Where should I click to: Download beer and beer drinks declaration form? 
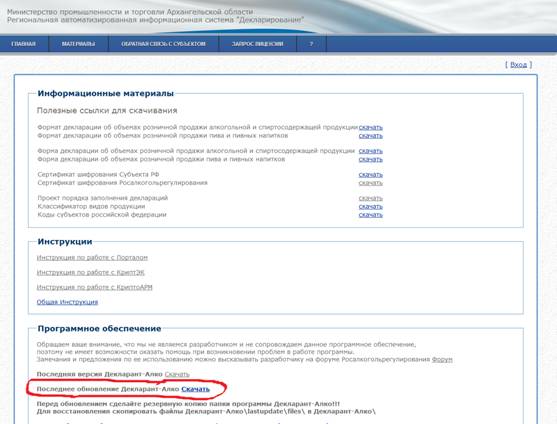pyautogui.click(x=371, y=160)
